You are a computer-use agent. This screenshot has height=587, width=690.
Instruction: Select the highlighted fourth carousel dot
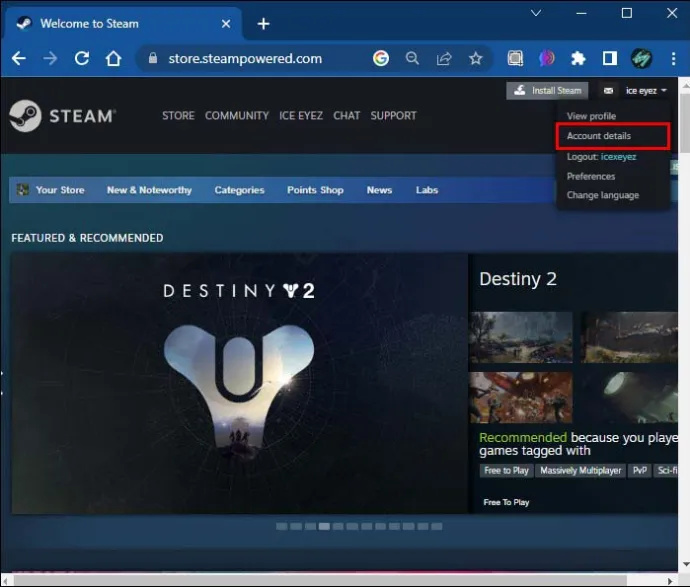pyautogui.click(x=324, y=526)
